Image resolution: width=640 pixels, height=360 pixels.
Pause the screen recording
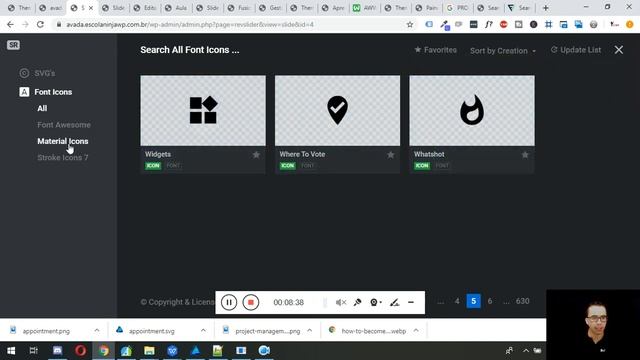coord(229,302)
